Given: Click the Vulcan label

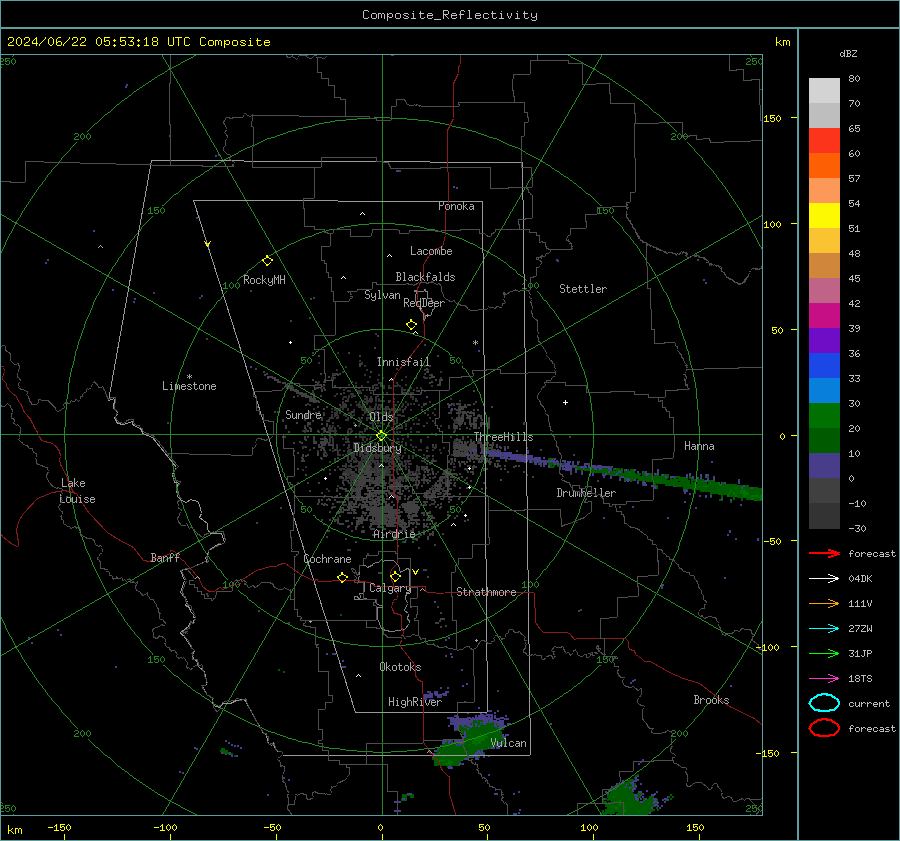Looking at the screenshot, I should pyautogui.click(x=509, y=743).
